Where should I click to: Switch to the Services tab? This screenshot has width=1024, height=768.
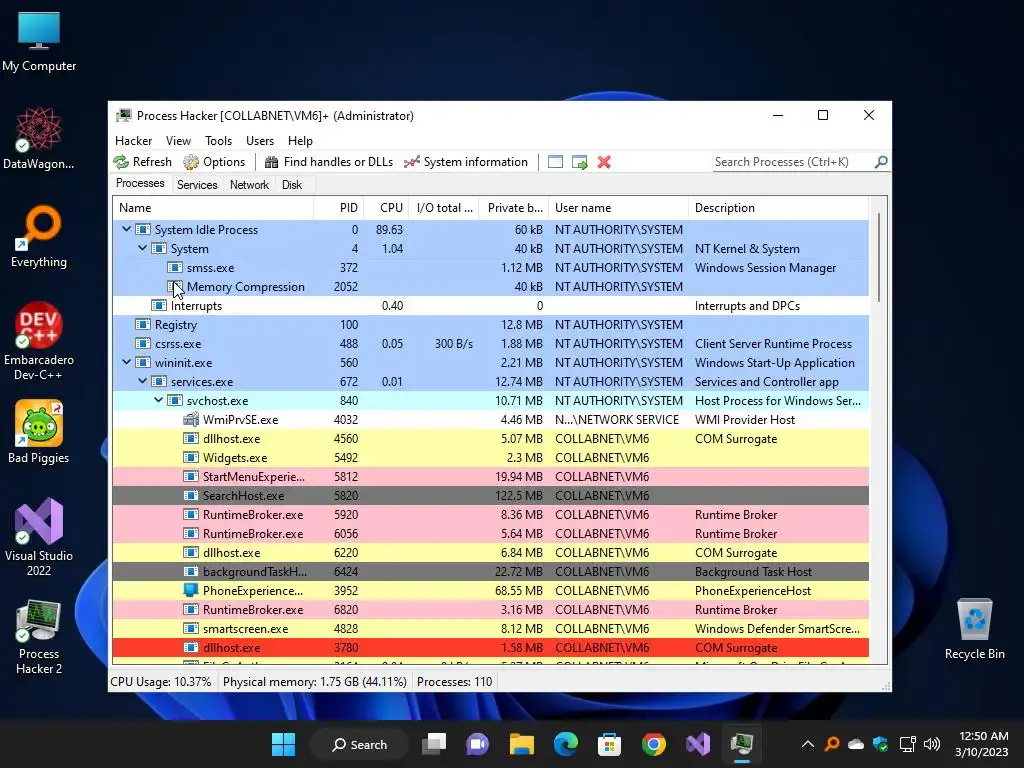pyautogui.click(x=197, y=185)
